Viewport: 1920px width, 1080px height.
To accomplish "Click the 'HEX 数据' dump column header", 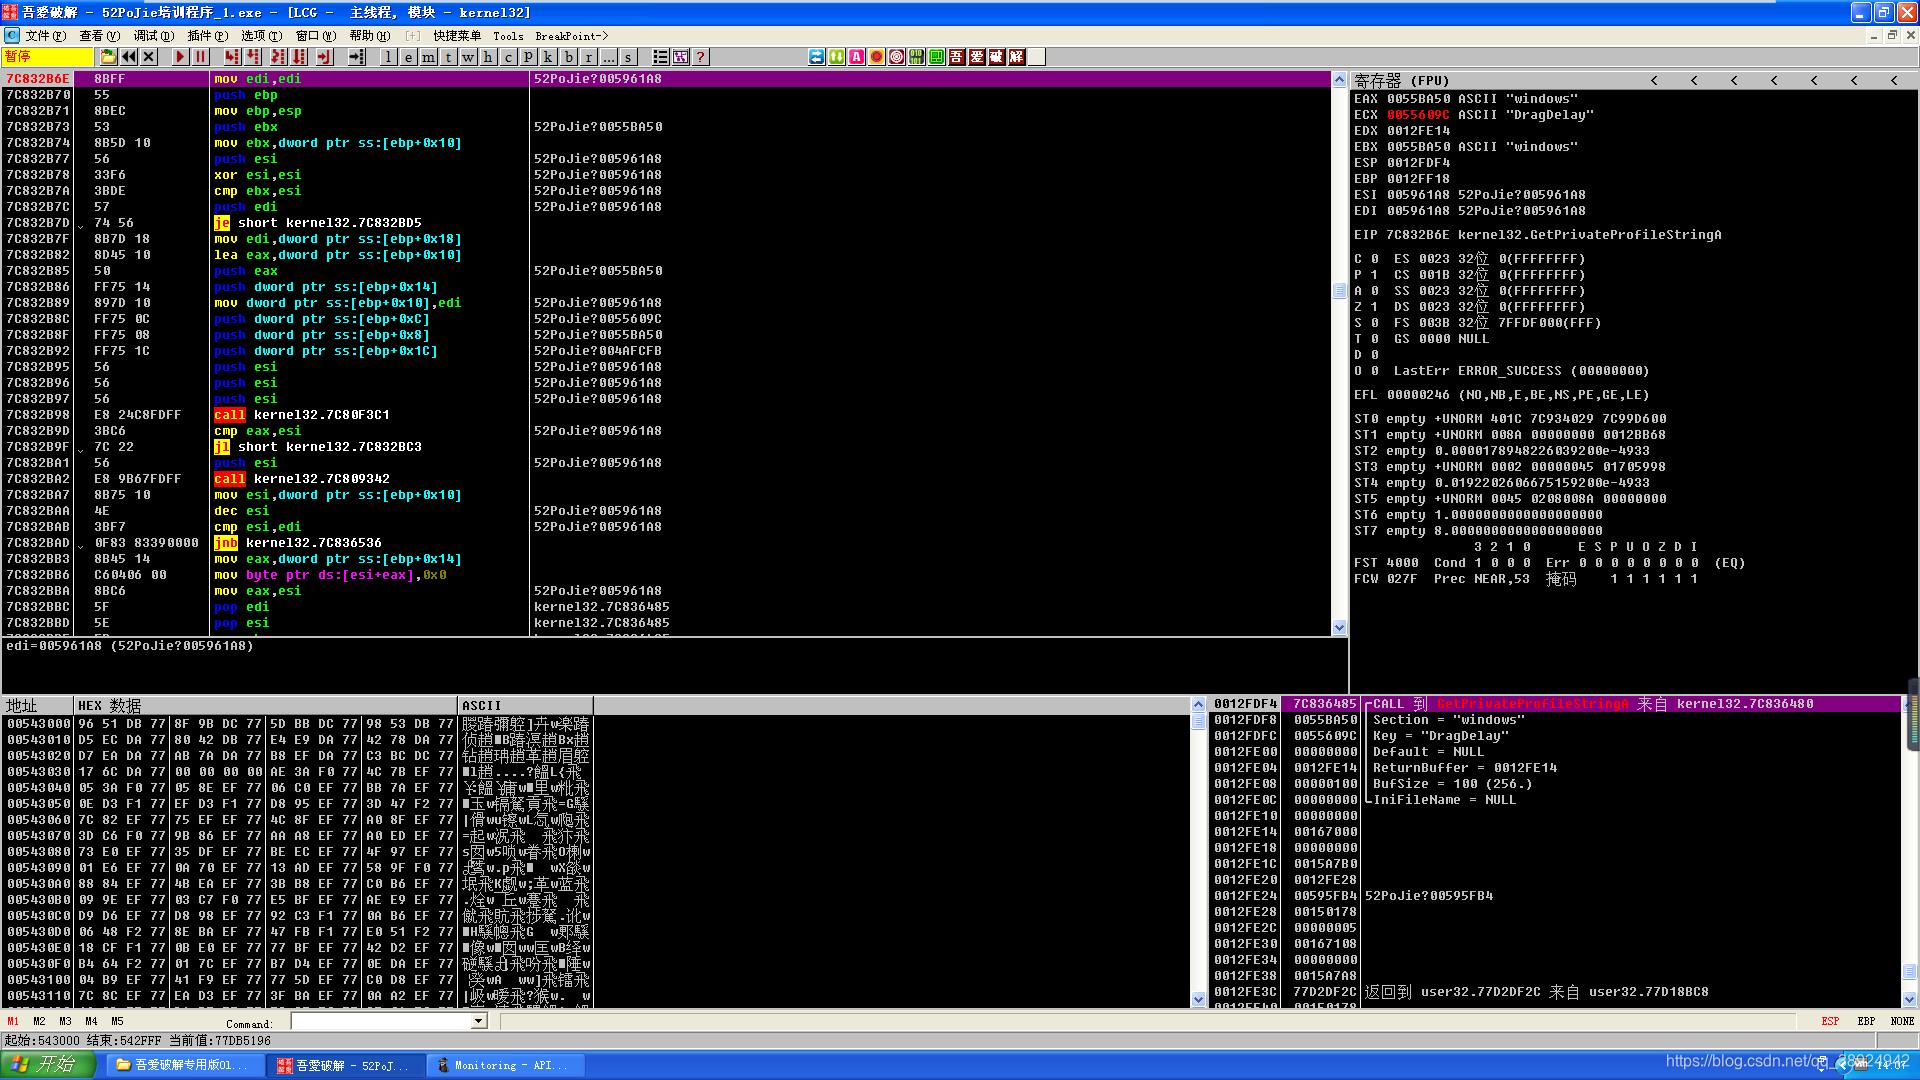I will tap(264, 705).
